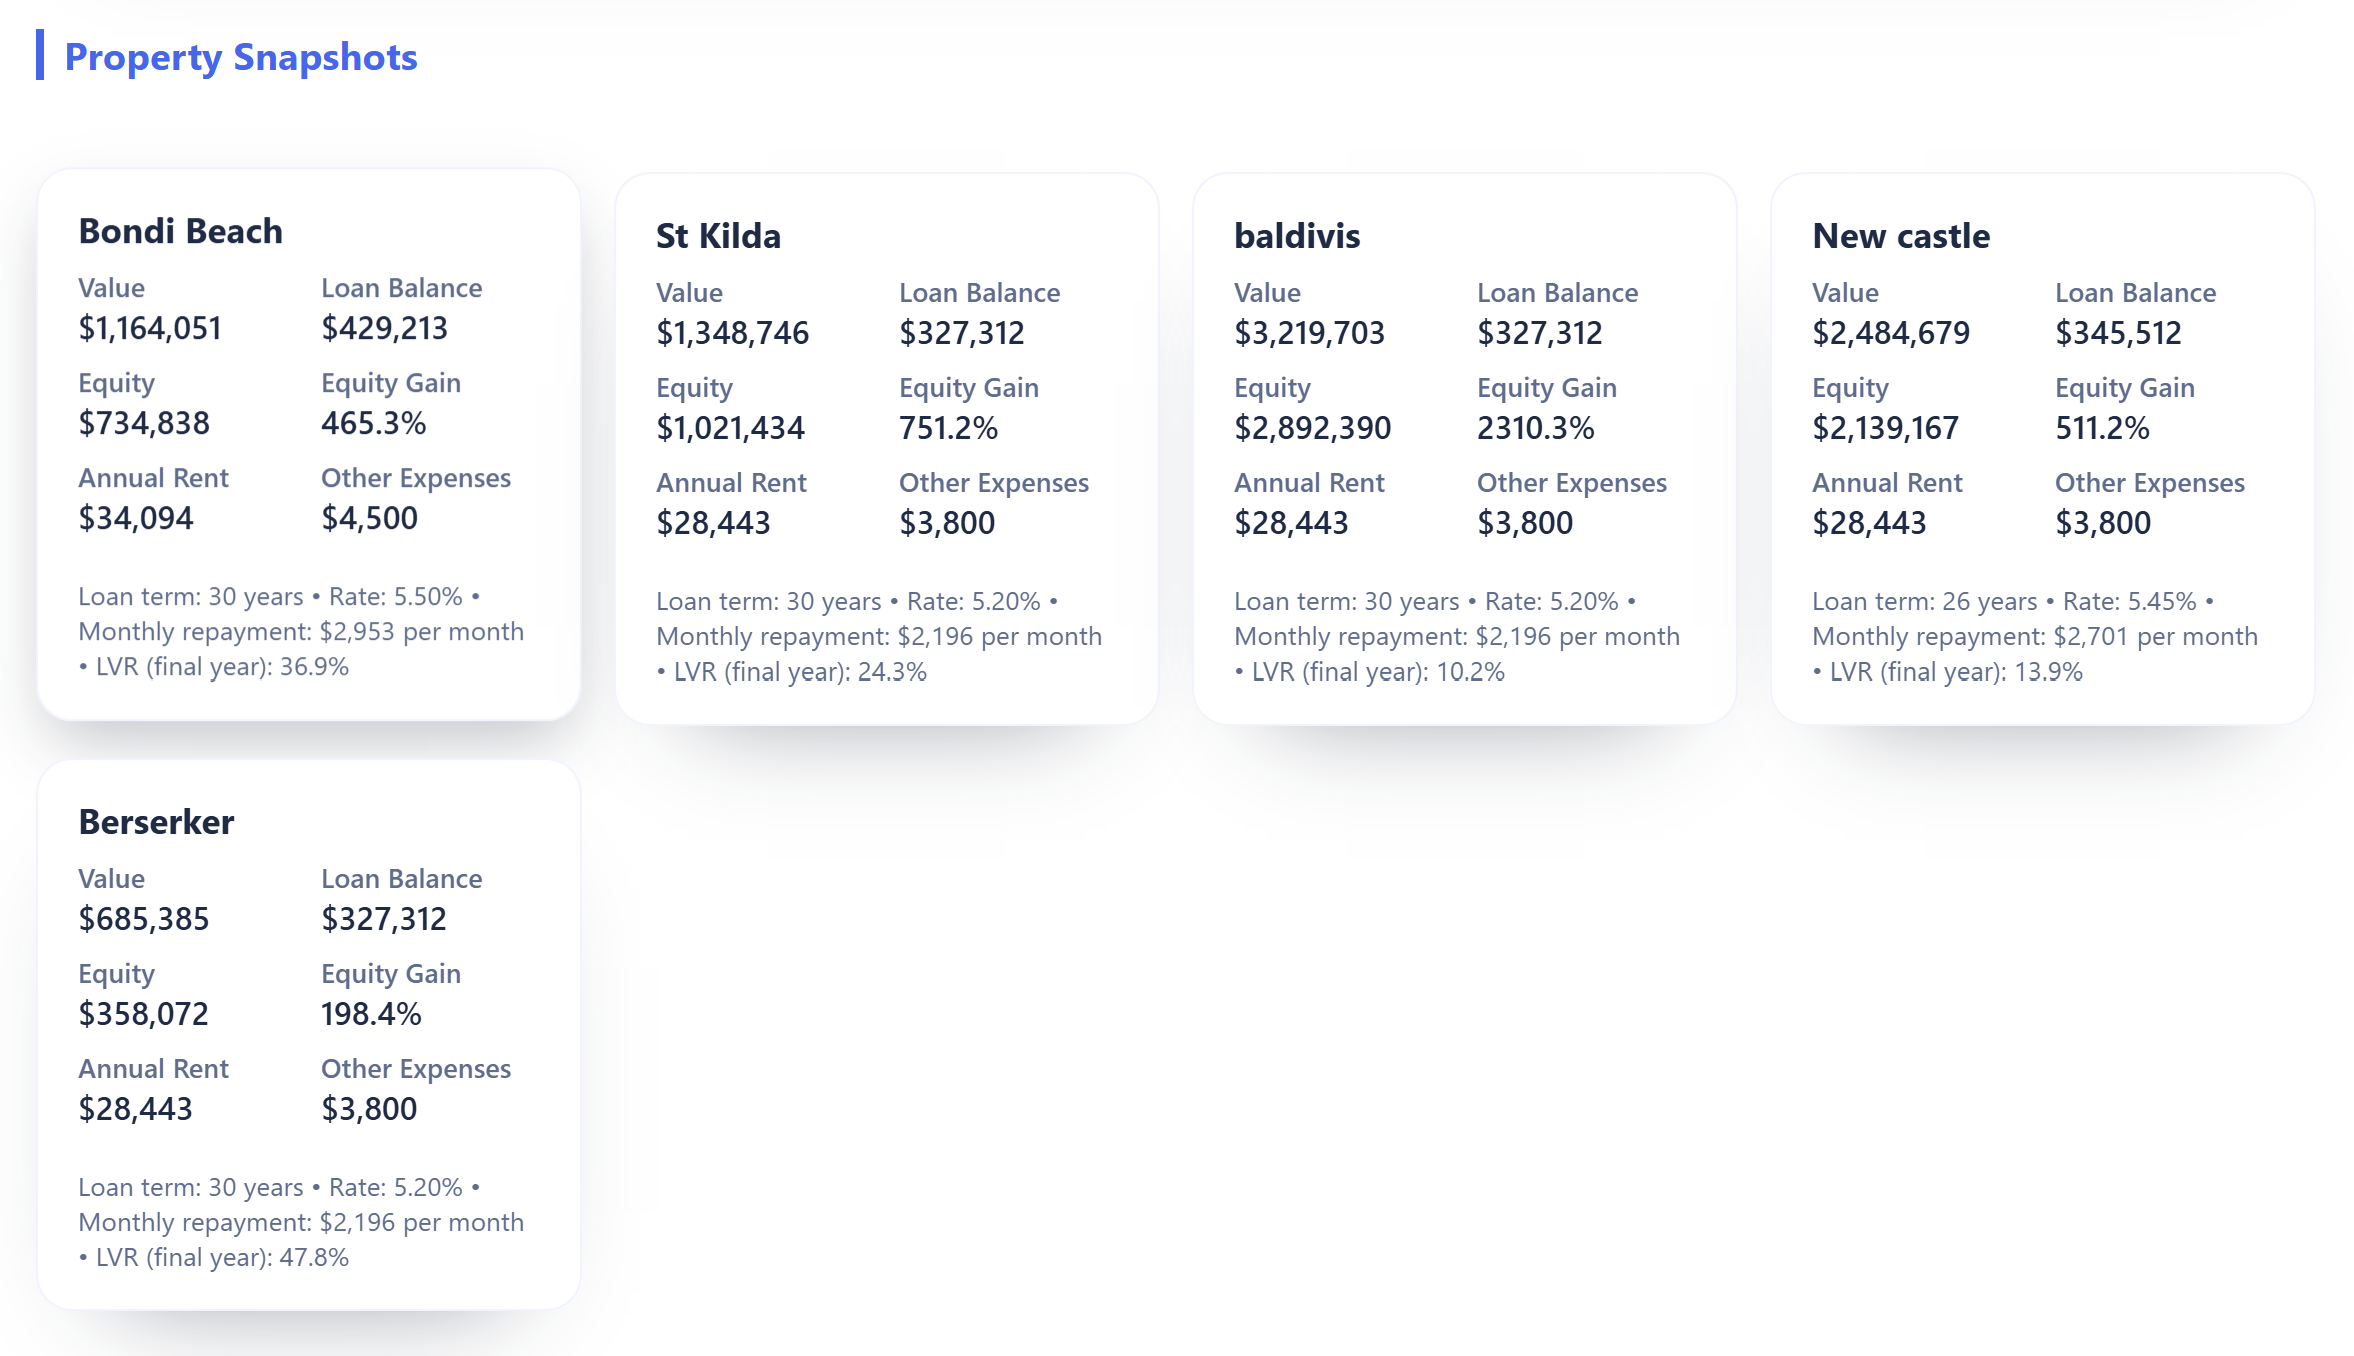Click the Property Snapshots heading

pos(241,58)
